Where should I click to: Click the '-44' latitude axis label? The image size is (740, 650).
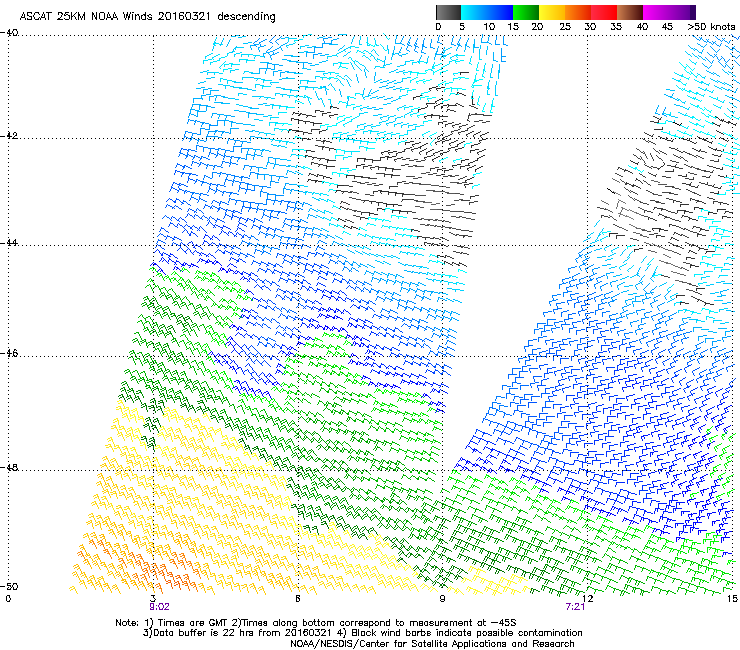tap(9, 243)
